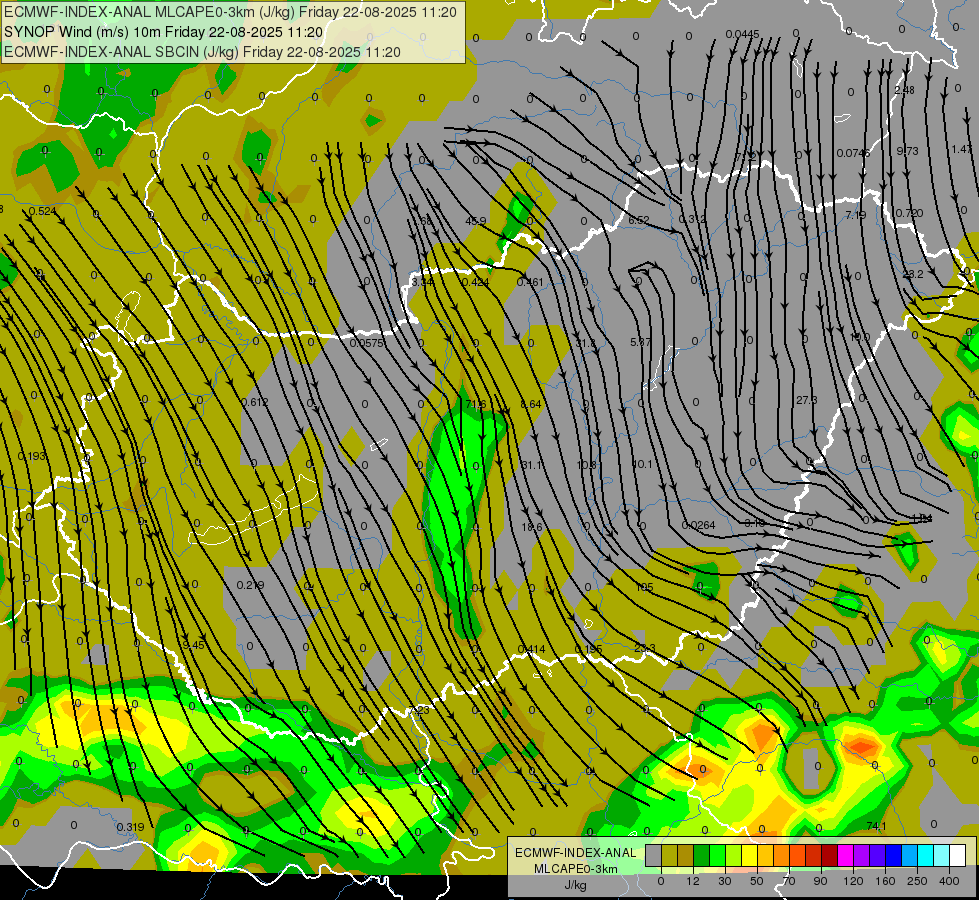Click the map value 0.414

[x=532, y=650]
